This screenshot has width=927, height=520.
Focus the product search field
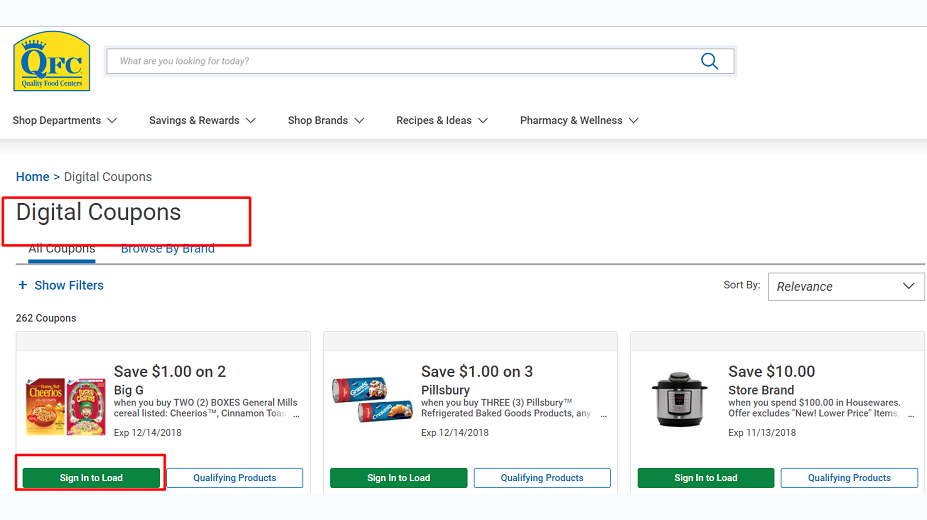[420, 61]
